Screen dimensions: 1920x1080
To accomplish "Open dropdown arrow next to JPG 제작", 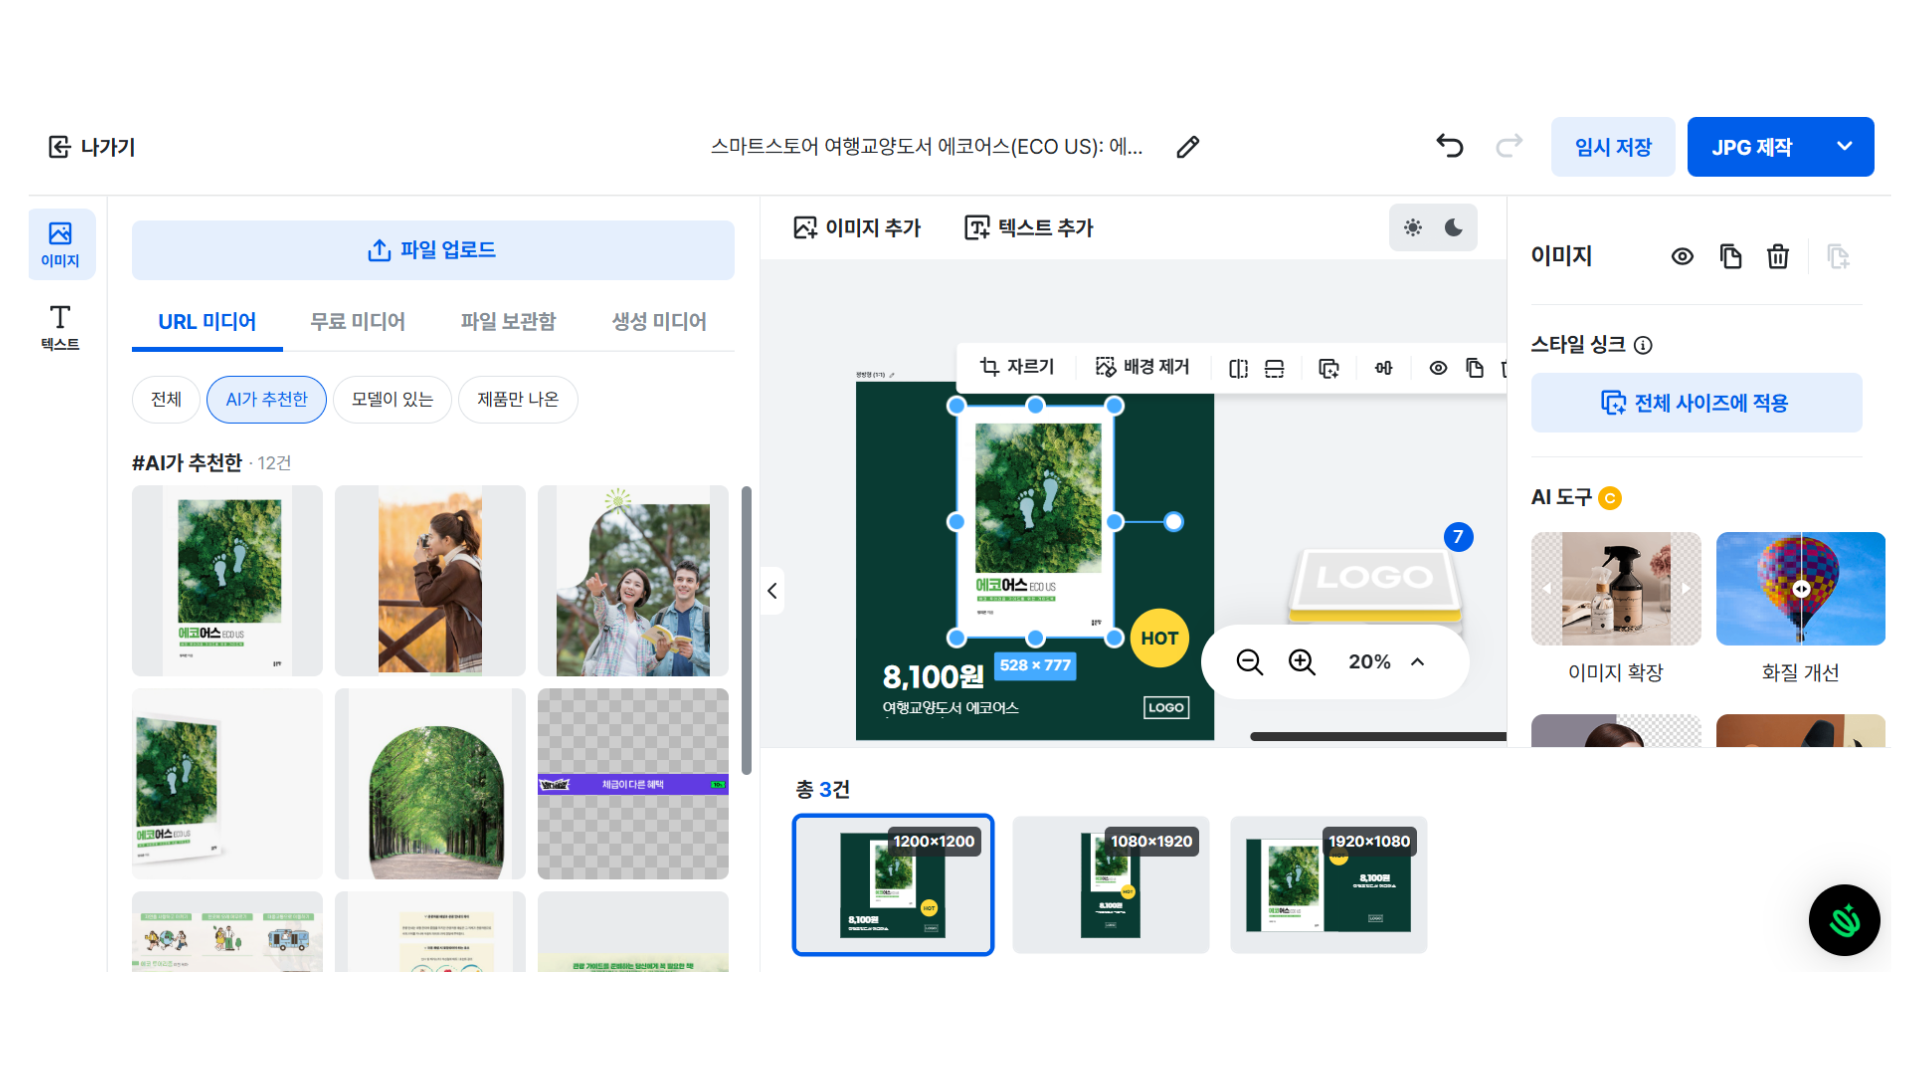I will pyautogui.click(x=1844, y=147).
